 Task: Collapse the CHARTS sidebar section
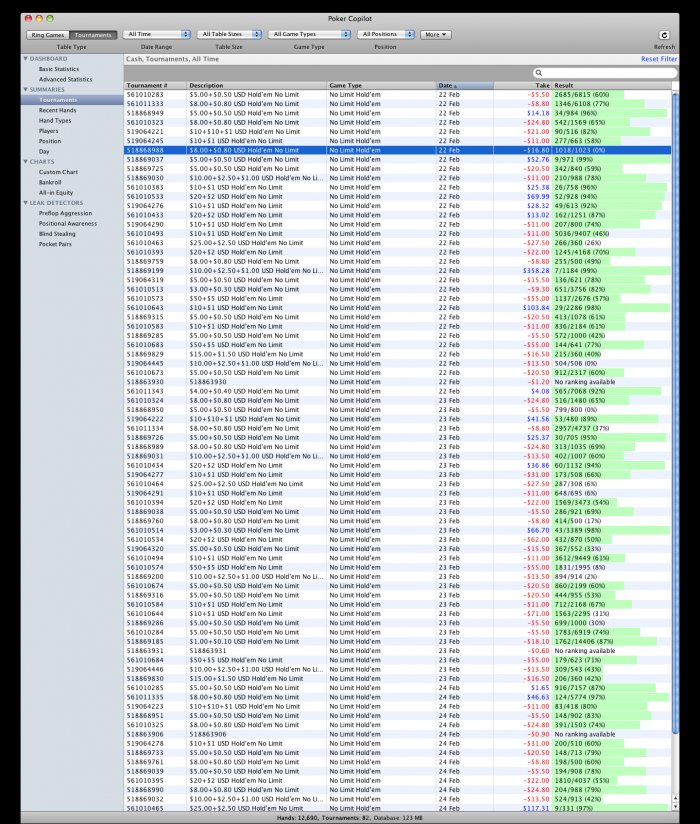25,161
